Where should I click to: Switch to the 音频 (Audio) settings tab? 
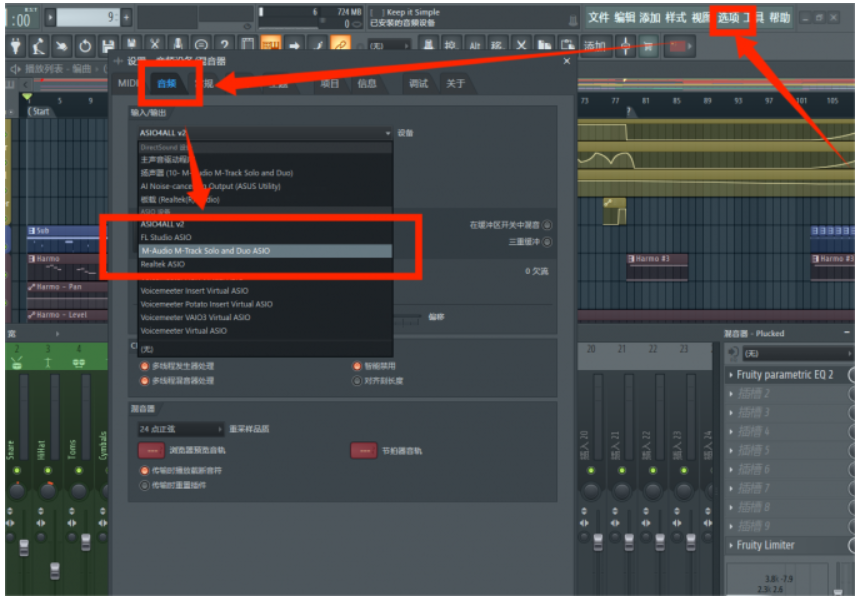tap(165, 84)
